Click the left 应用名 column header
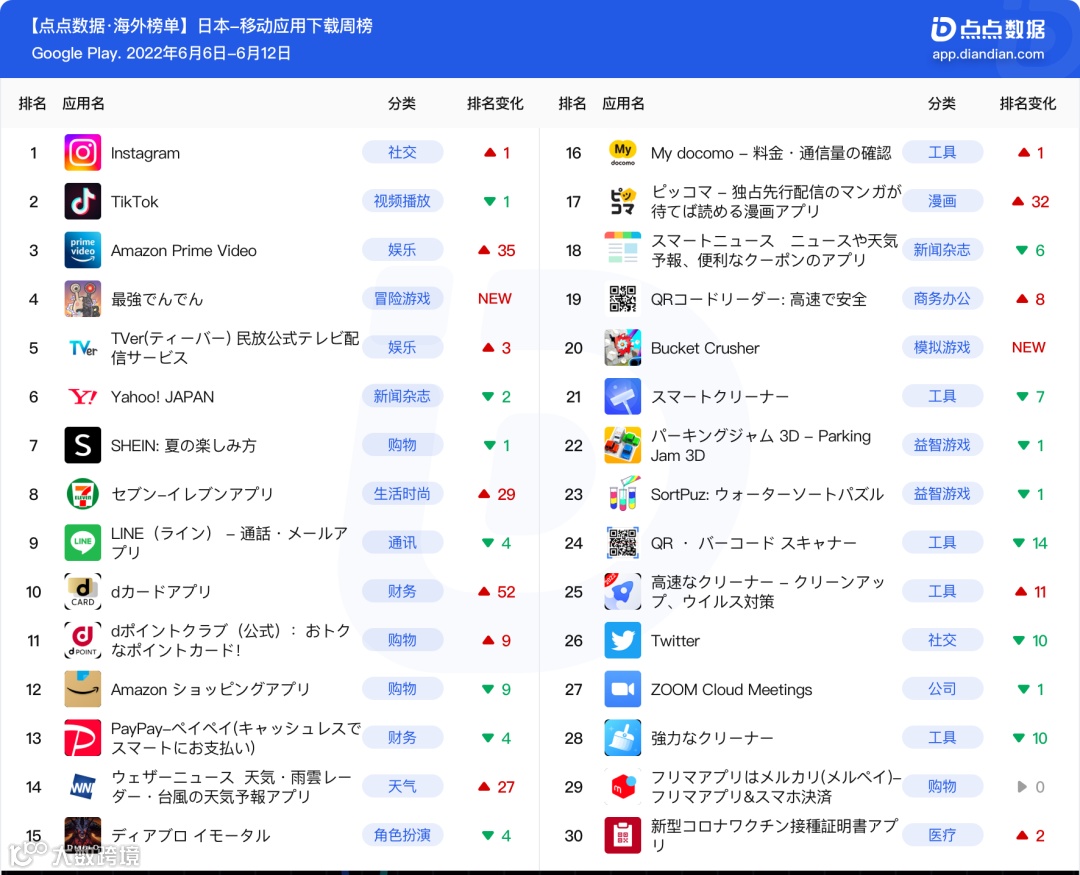This screenshot has height=875, width=1080. point(83,103)
